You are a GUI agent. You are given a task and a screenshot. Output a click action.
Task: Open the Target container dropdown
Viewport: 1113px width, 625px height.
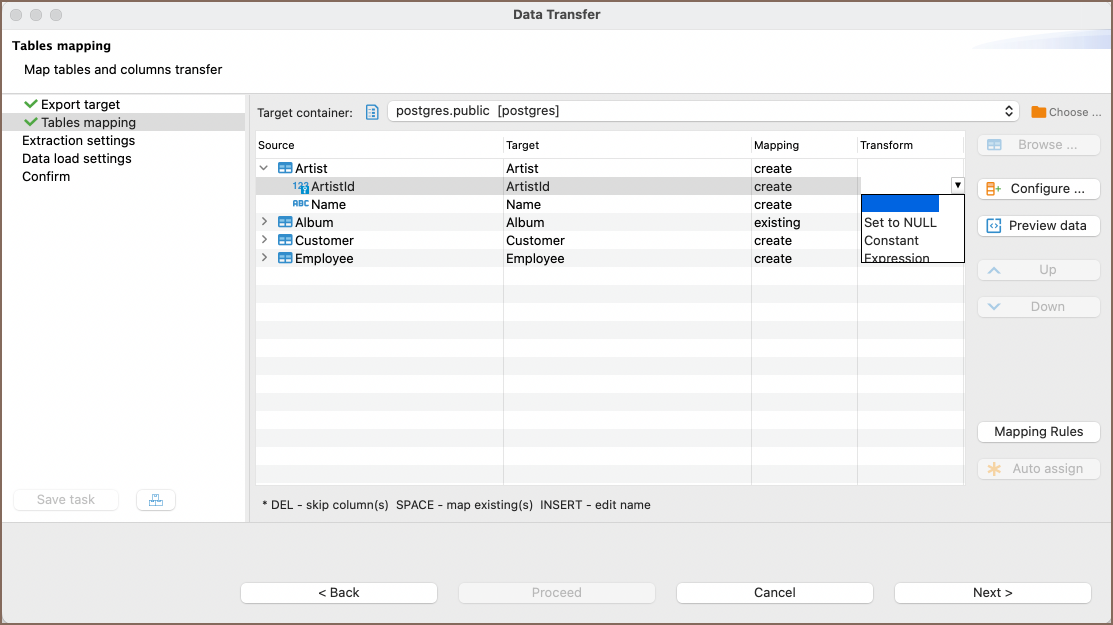tap(1008, 111)
